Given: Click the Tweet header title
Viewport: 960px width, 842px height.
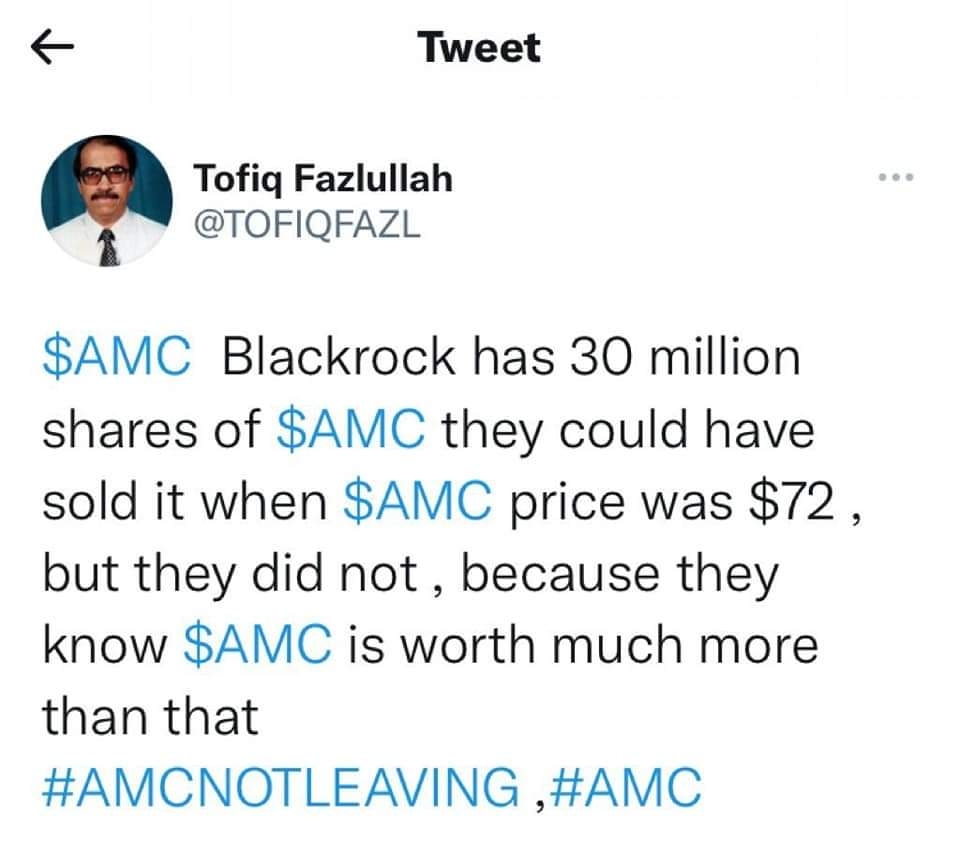Looking at the screenshot, I should 479,48.
